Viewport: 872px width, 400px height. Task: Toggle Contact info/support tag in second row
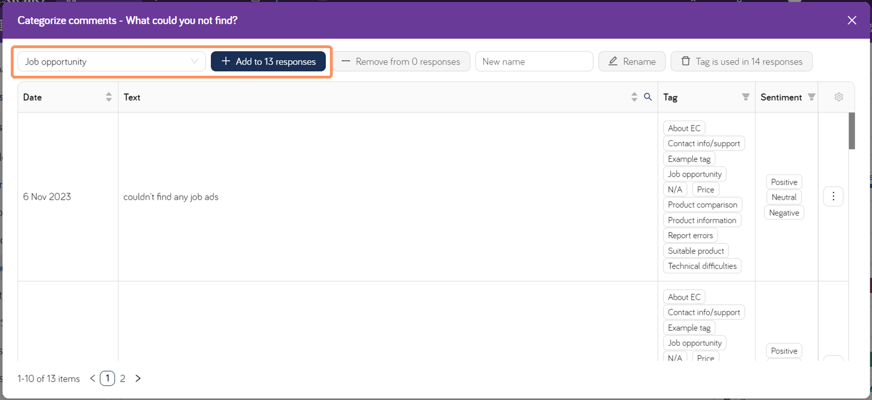[703, 313]
